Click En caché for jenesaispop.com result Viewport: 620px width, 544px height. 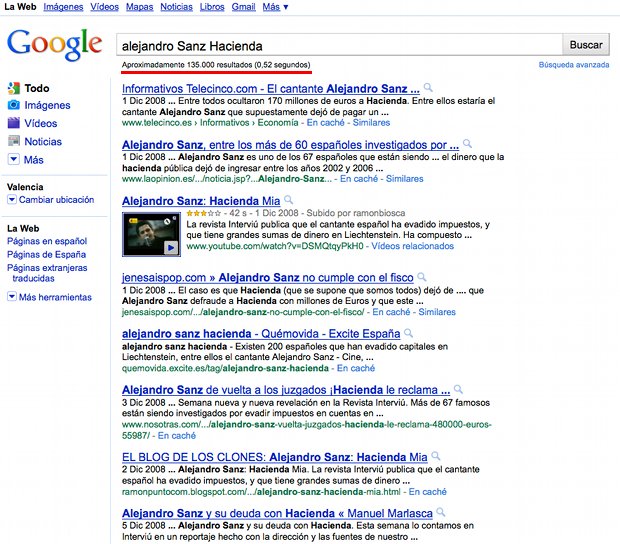(x=391, y=312)
